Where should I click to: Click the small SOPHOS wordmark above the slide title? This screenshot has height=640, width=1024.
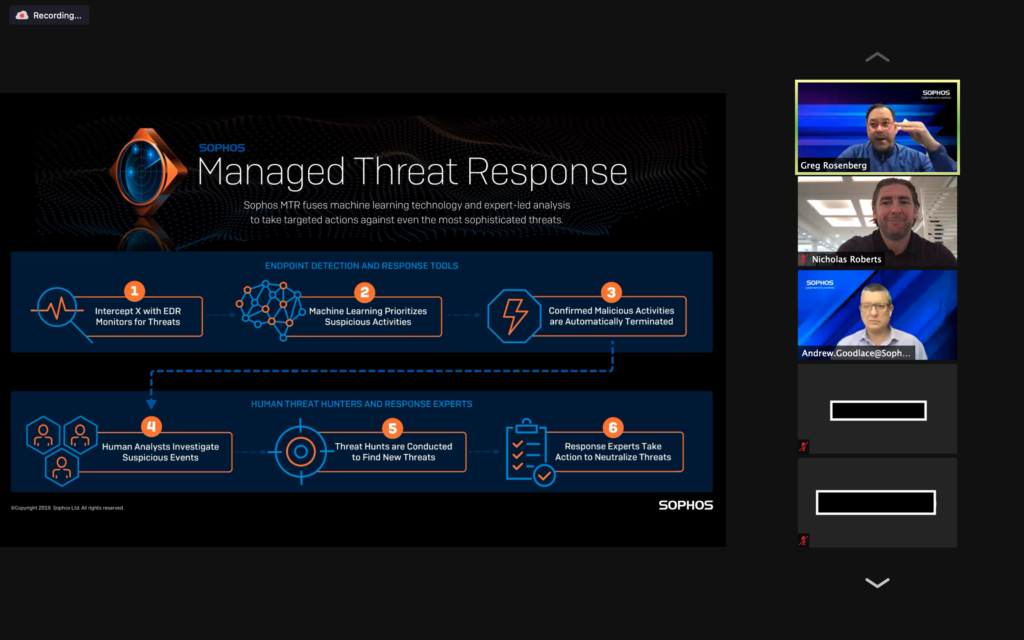[222, 148]
